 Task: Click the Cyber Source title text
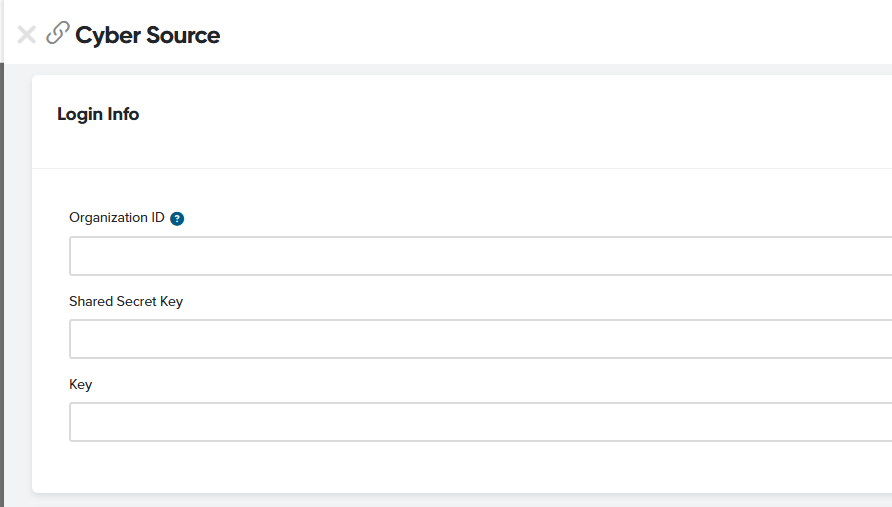(x=148, y=35)
